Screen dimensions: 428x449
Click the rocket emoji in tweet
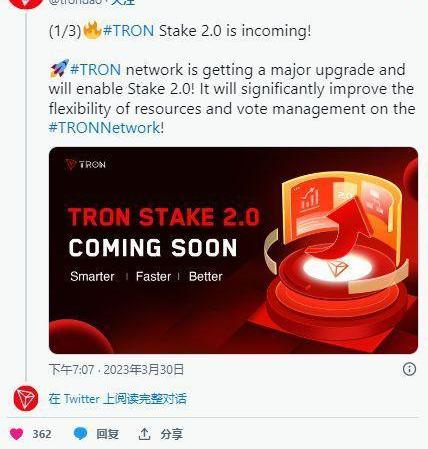coord(59,68)
